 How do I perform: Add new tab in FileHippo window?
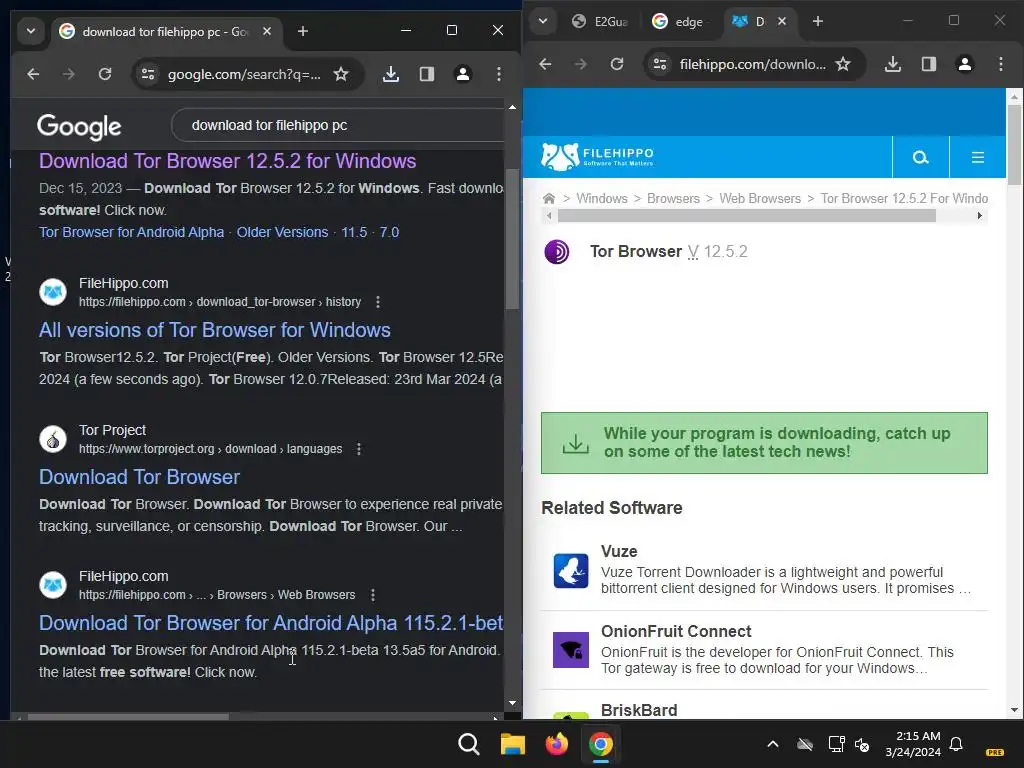[818, 22]
